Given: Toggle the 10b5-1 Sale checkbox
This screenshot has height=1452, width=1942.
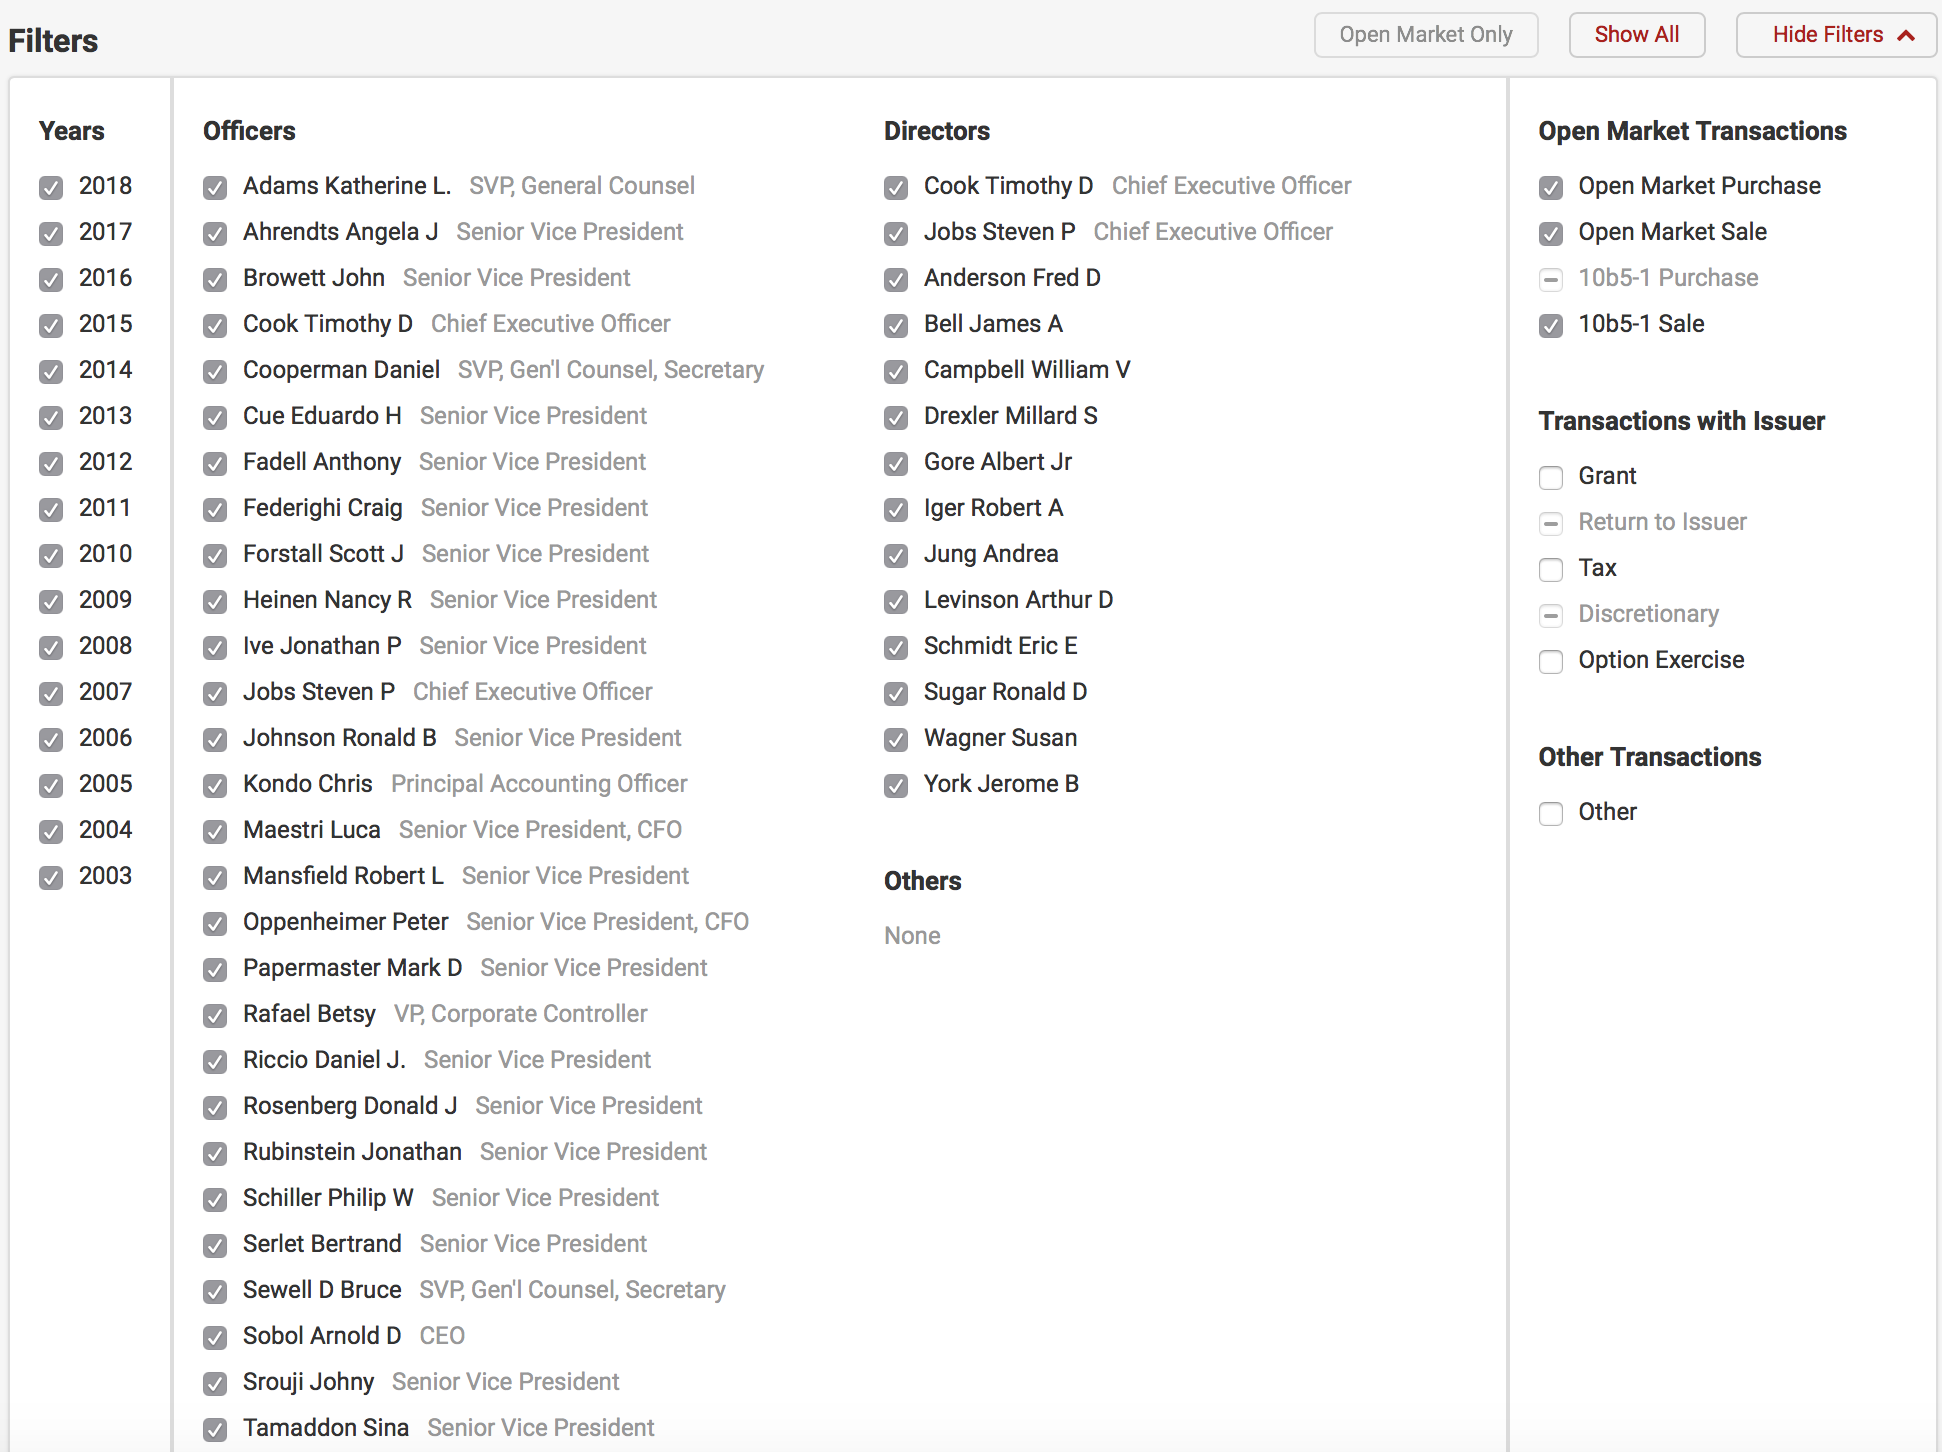Looking at the screenshot, I should 1551,325.
